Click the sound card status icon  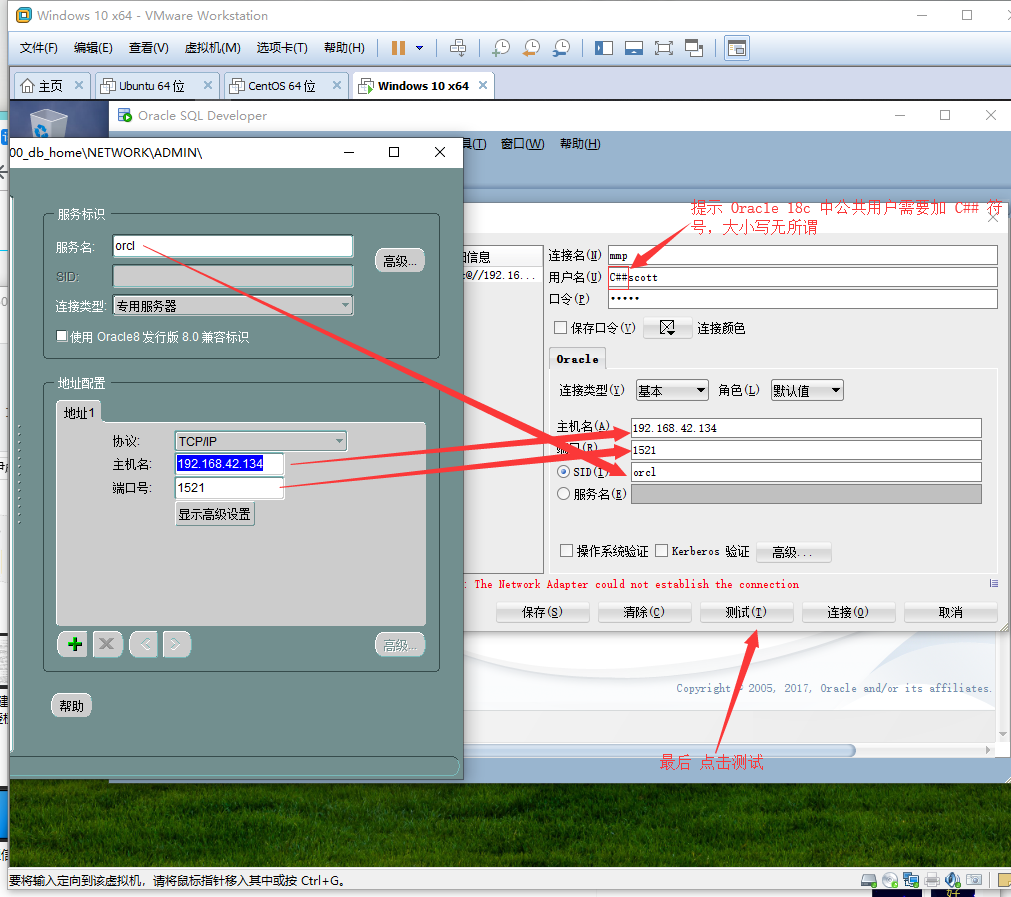tap(952, 880)
